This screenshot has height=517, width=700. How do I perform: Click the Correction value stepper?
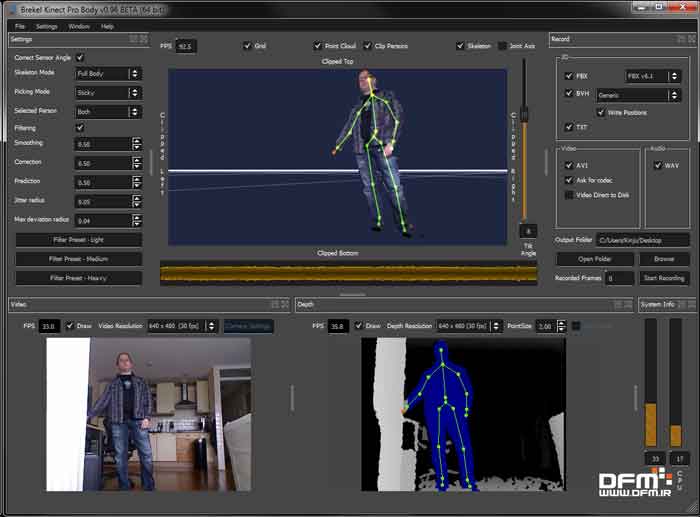click(x=137, y=163)
